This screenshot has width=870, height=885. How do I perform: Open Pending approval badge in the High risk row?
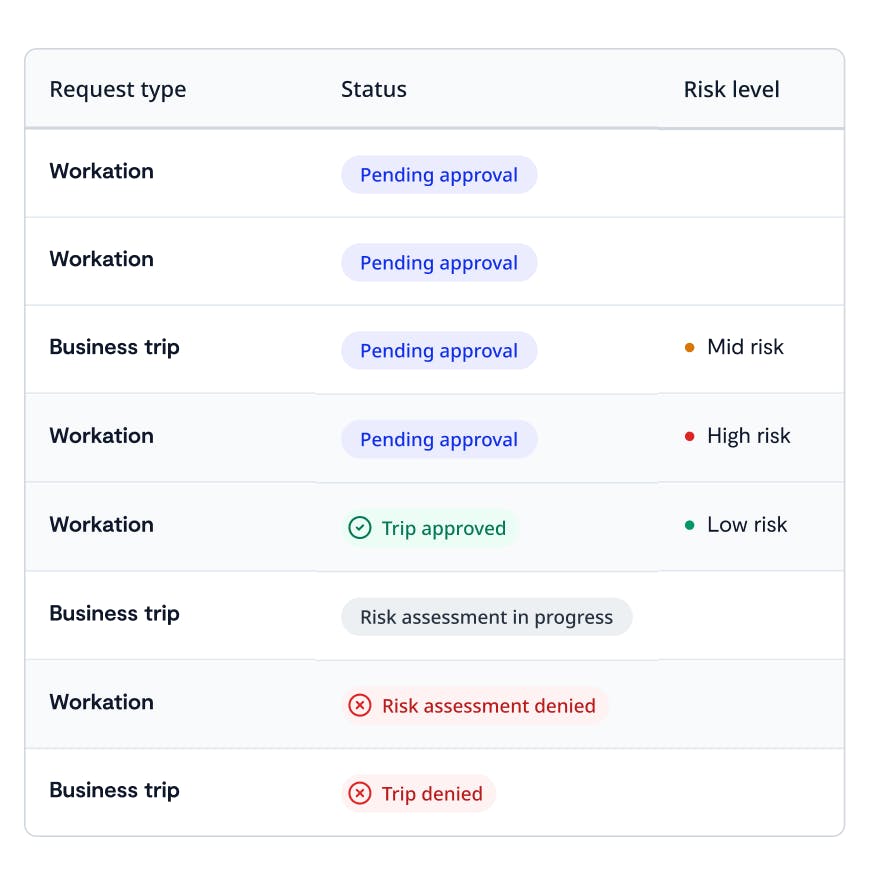pos(439,439)
